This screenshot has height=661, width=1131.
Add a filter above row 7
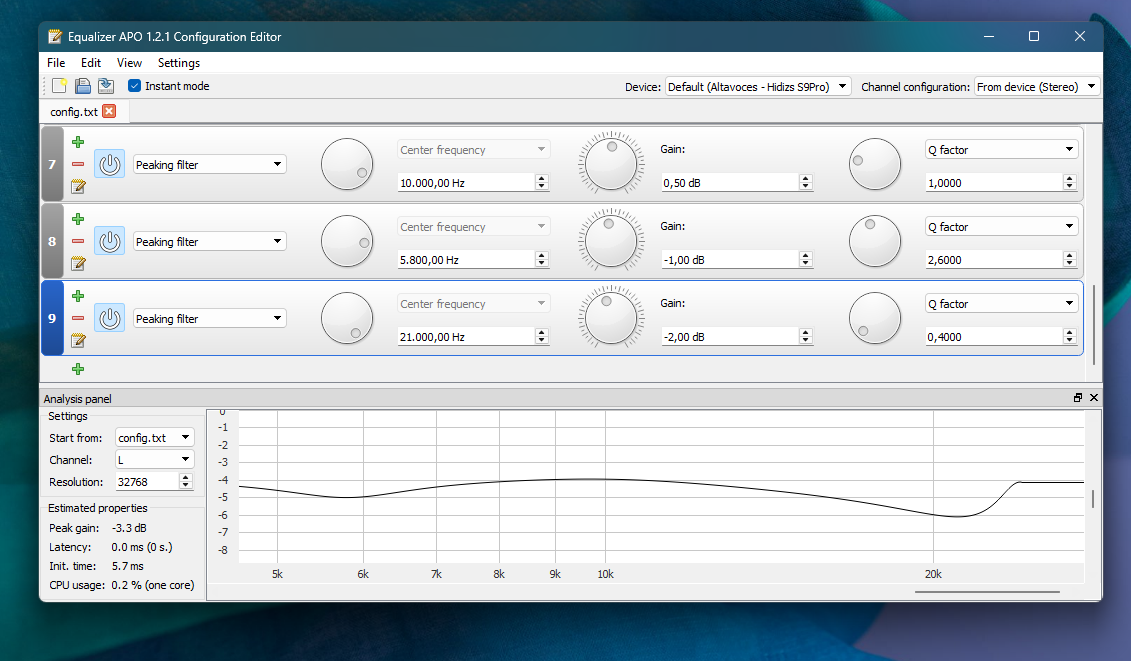pos(78,142)
